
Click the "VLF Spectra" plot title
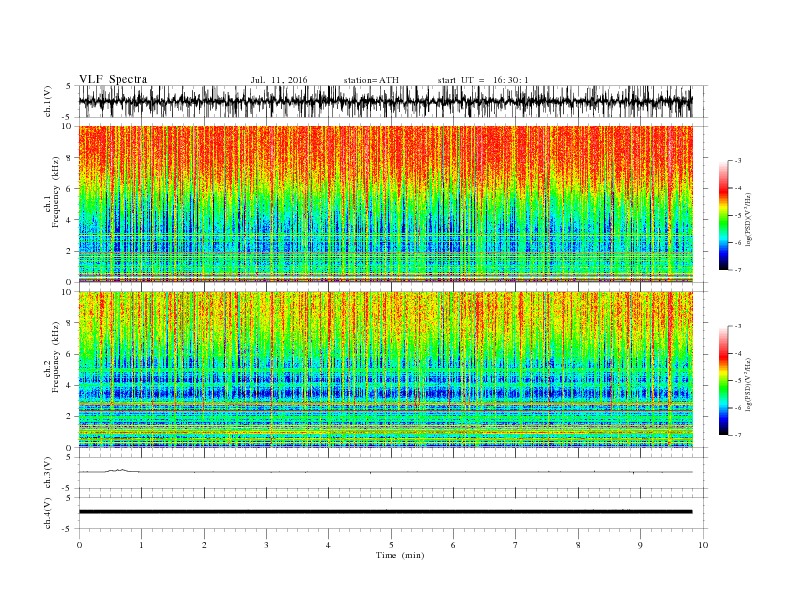[113, 79]
